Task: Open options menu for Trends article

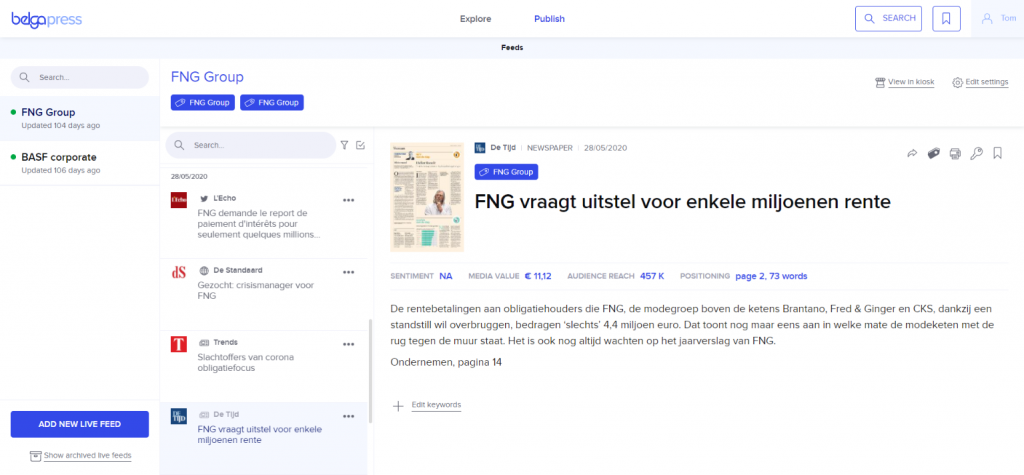Action: click(348, 344)
